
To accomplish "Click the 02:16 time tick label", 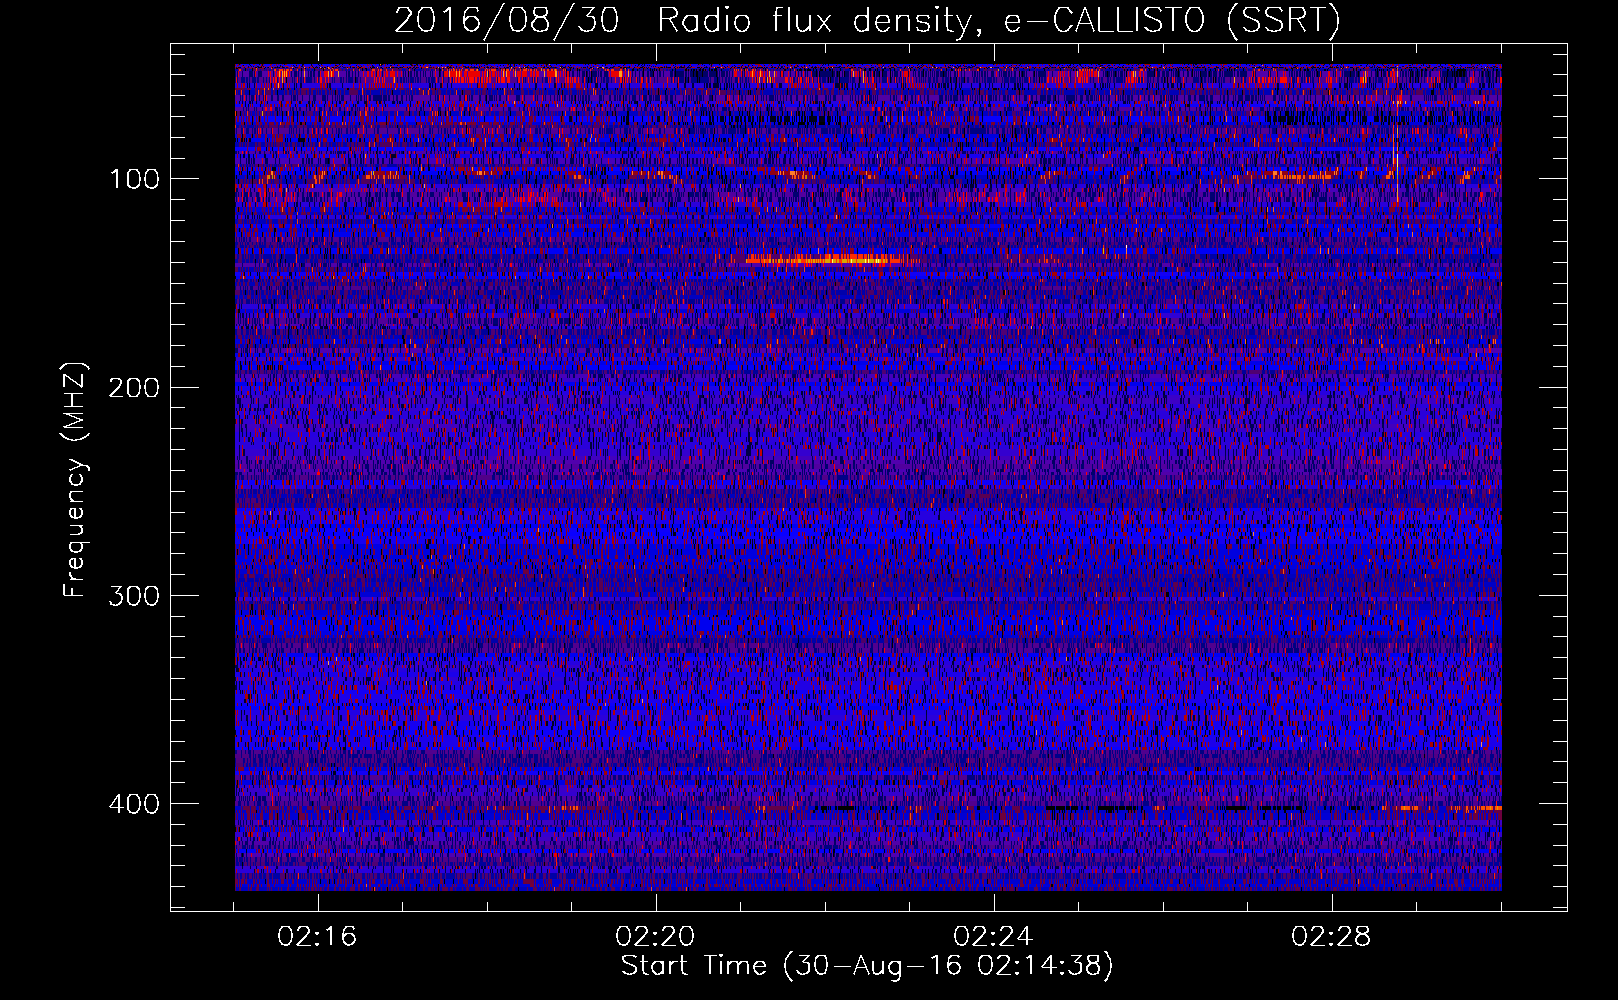I will click(318, 937).
